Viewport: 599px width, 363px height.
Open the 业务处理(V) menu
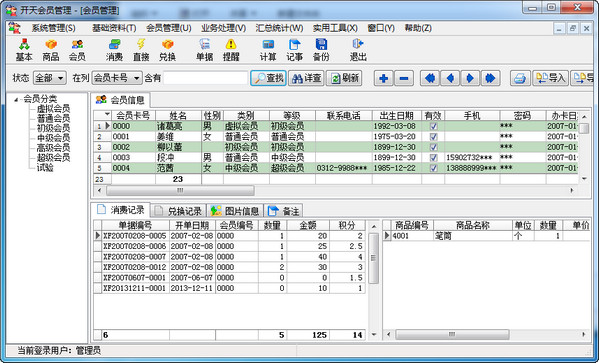223,28
